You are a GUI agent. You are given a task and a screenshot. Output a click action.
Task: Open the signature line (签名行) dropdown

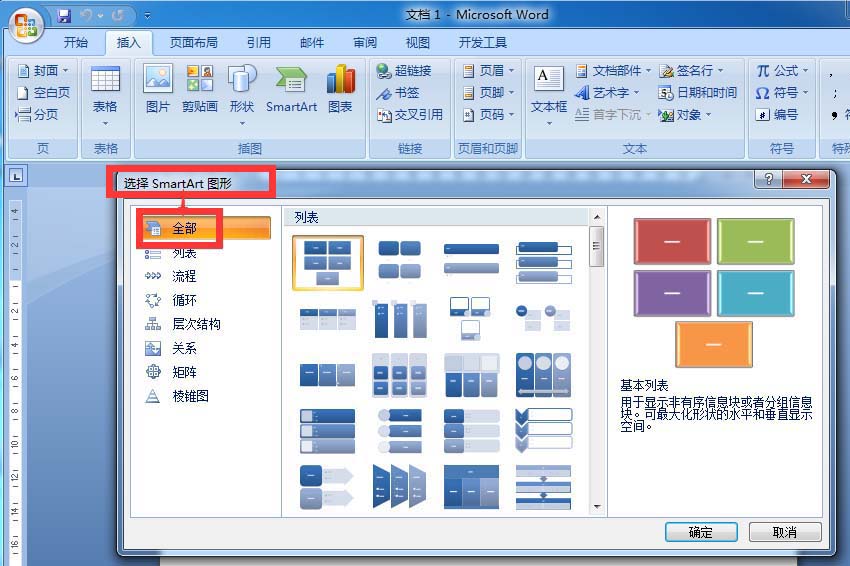click(x=691, y=70)
